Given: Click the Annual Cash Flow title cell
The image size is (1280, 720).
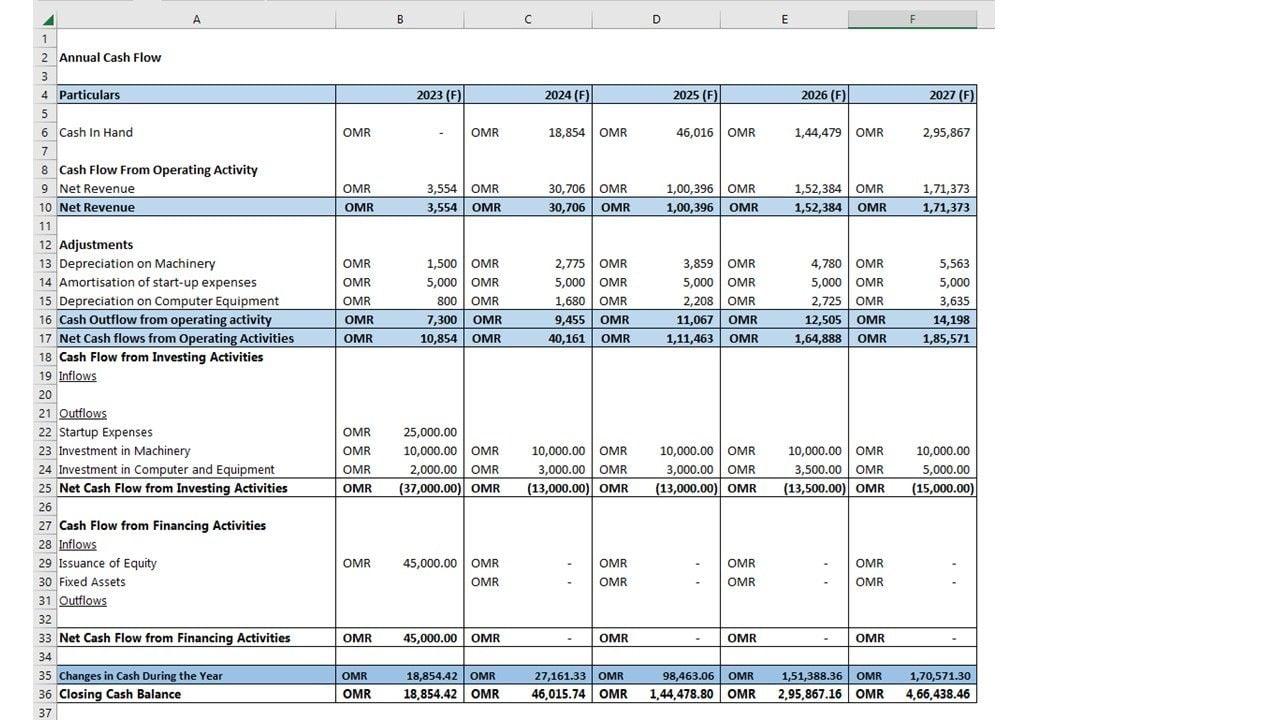Looking at the screenshot, I should coord(110,57).
